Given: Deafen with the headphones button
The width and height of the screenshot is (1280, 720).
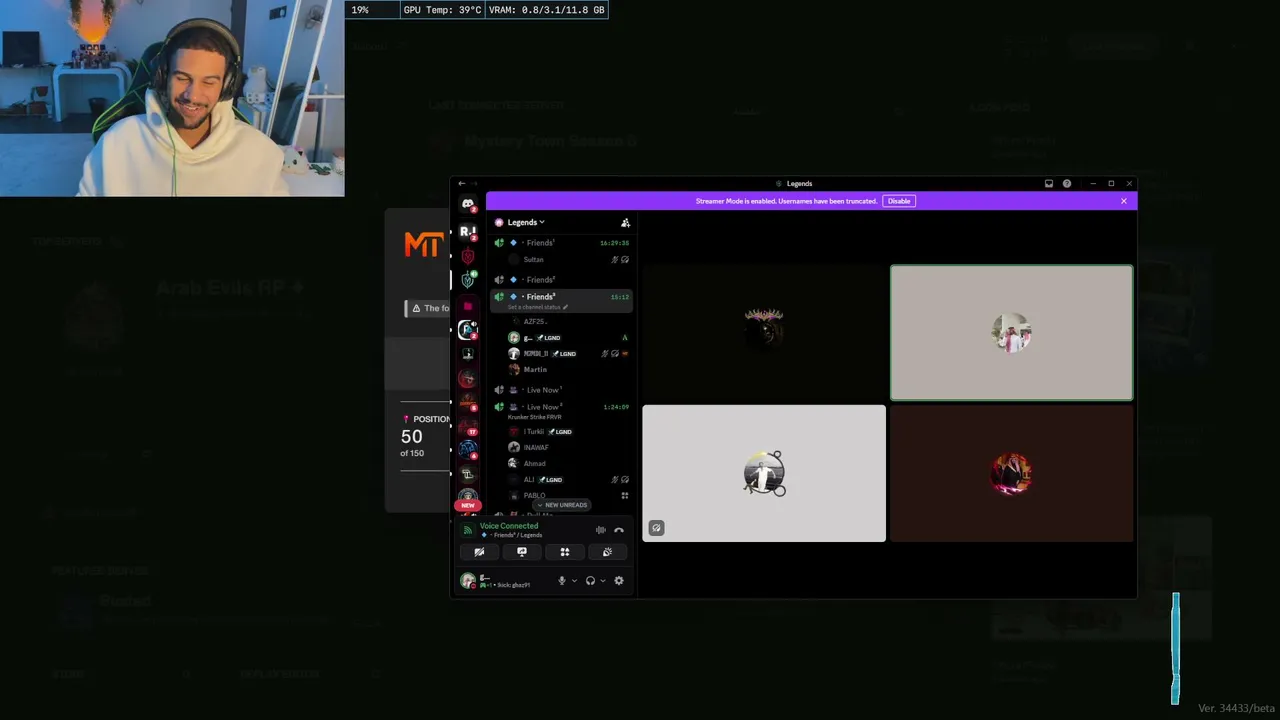Looking at the screenshot, I should click(x=590, y=580).
